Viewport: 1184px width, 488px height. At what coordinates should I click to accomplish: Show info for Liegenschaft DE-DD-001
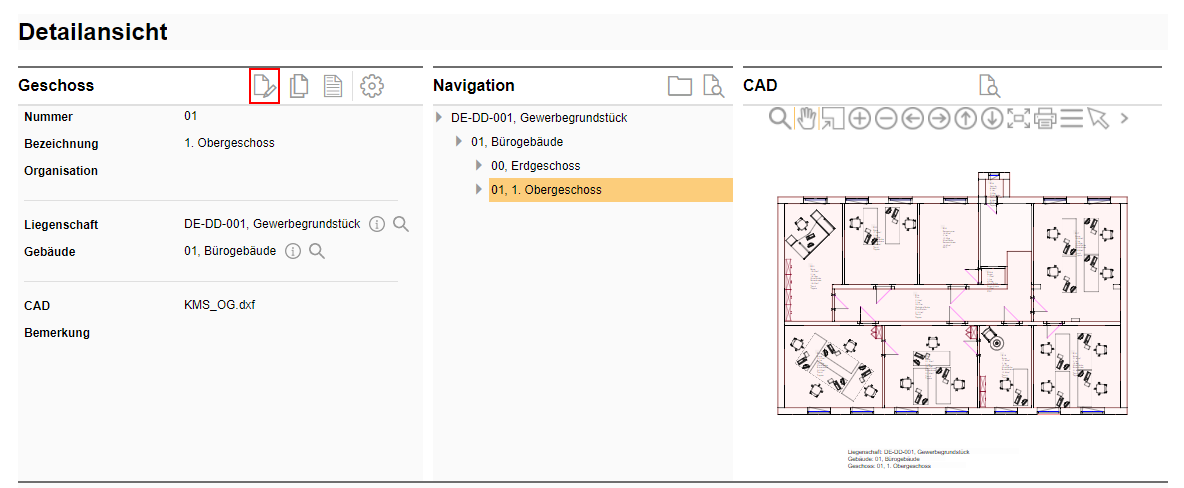(x=377, y=224)
